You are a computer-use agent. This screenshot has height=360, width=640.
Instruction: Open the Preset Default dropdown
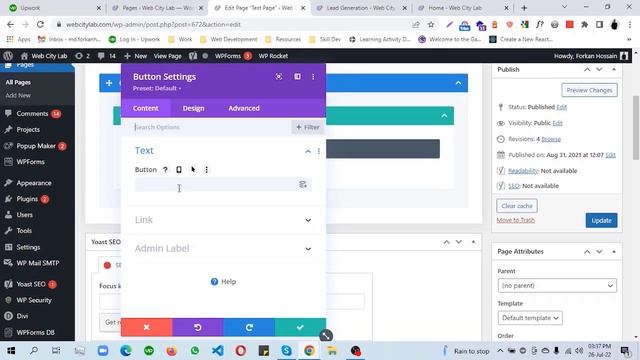(157, 89)
